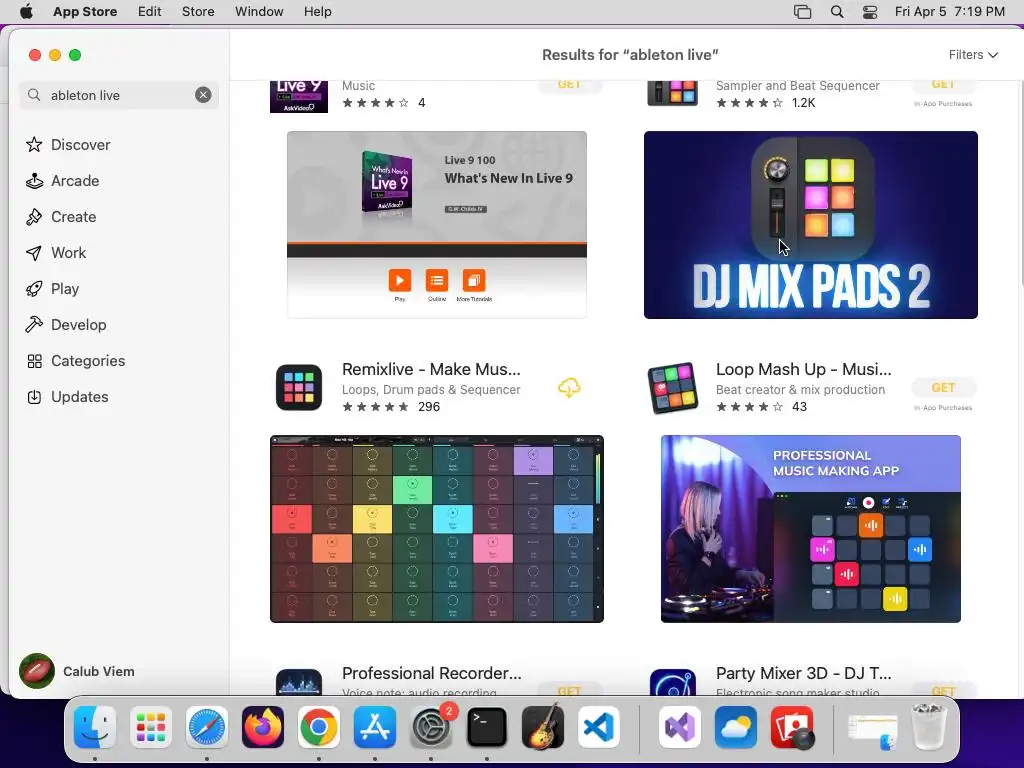The width and height of the screenshot is (1024, 768).
Task: Open the Help menu
Action: pos(317,12)
